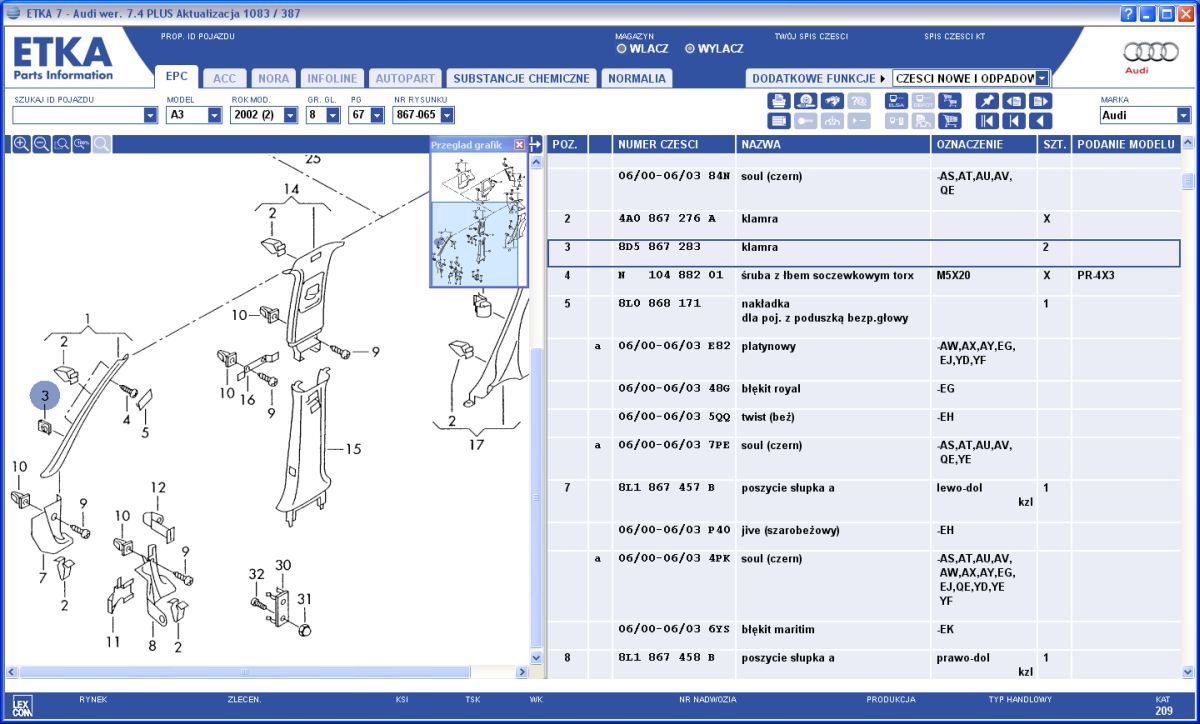Go to next illustration page
1200x724 pixels.
1041,101
